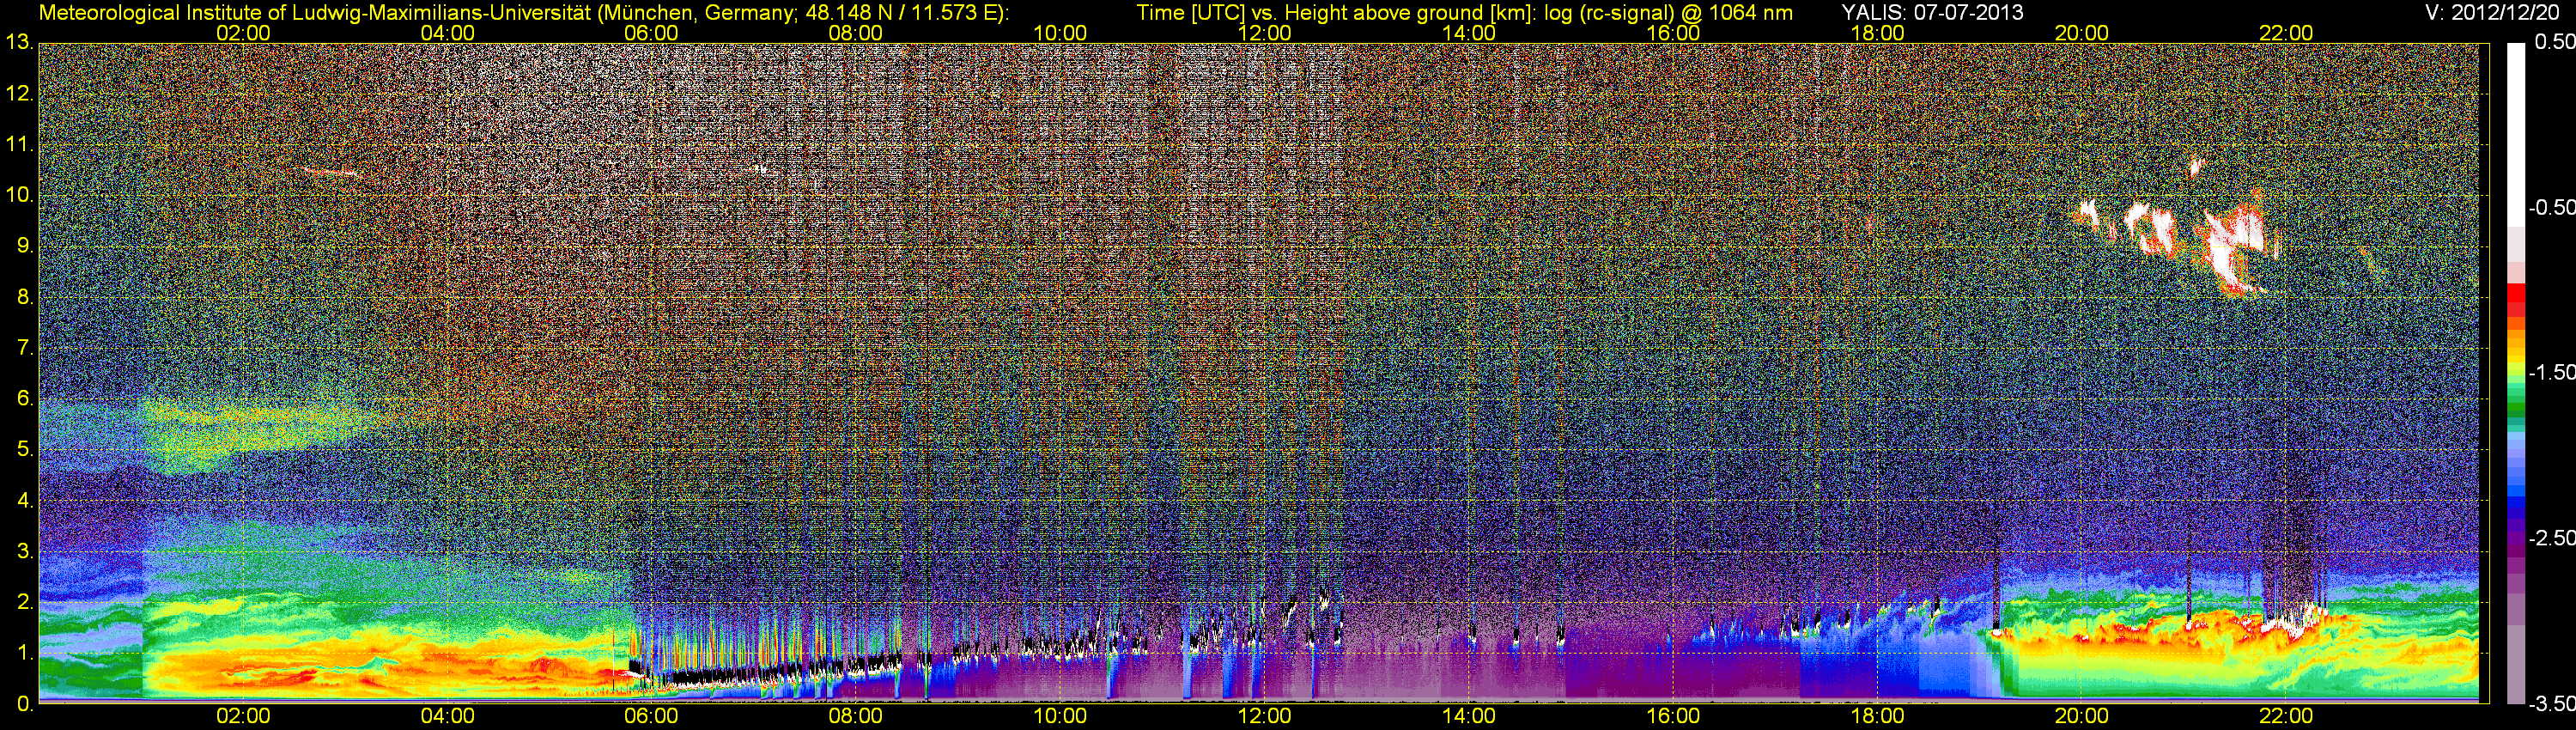Click the 11 km height axis label
The width and height of the screenshot is (2576, 730).
tap(19, 144)
